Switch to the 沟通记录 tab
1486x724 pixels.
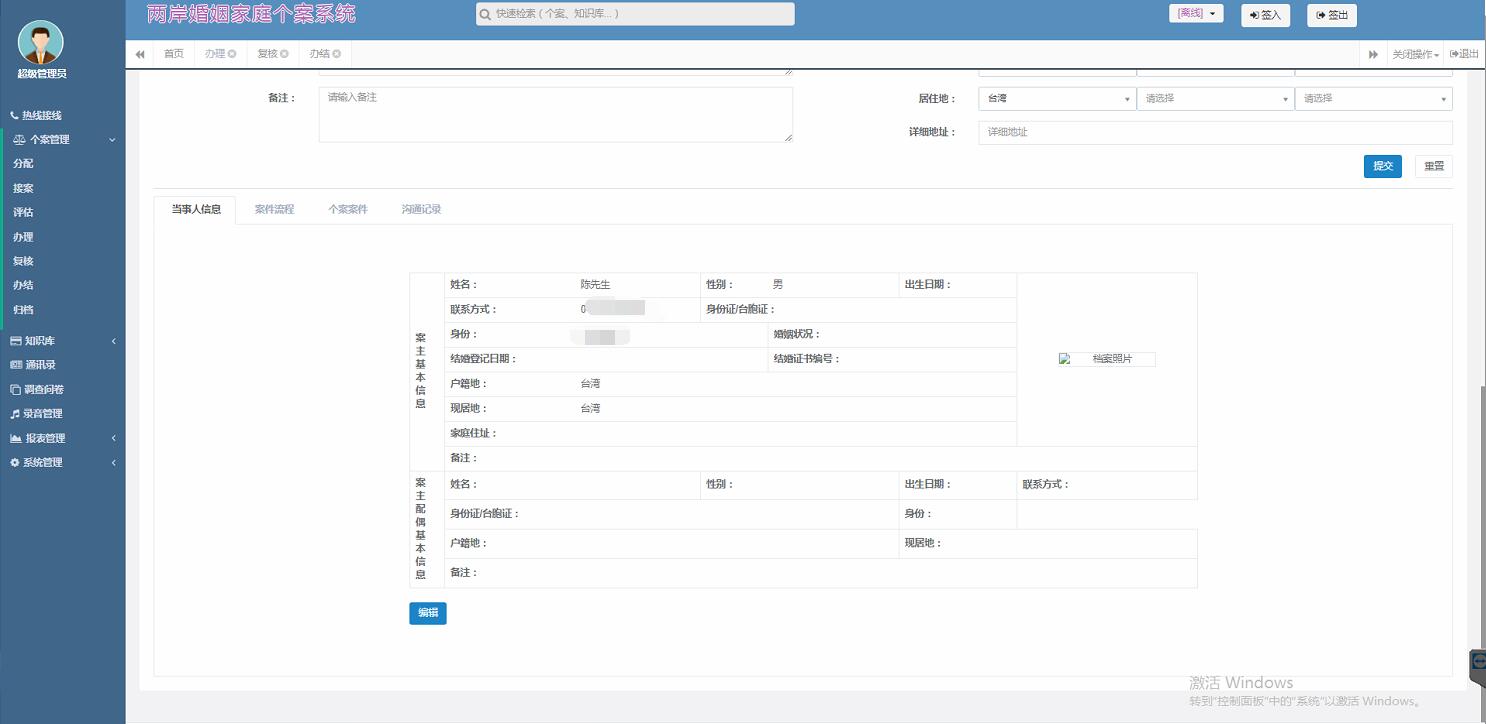pyautogui.click(x=421, y=210)
